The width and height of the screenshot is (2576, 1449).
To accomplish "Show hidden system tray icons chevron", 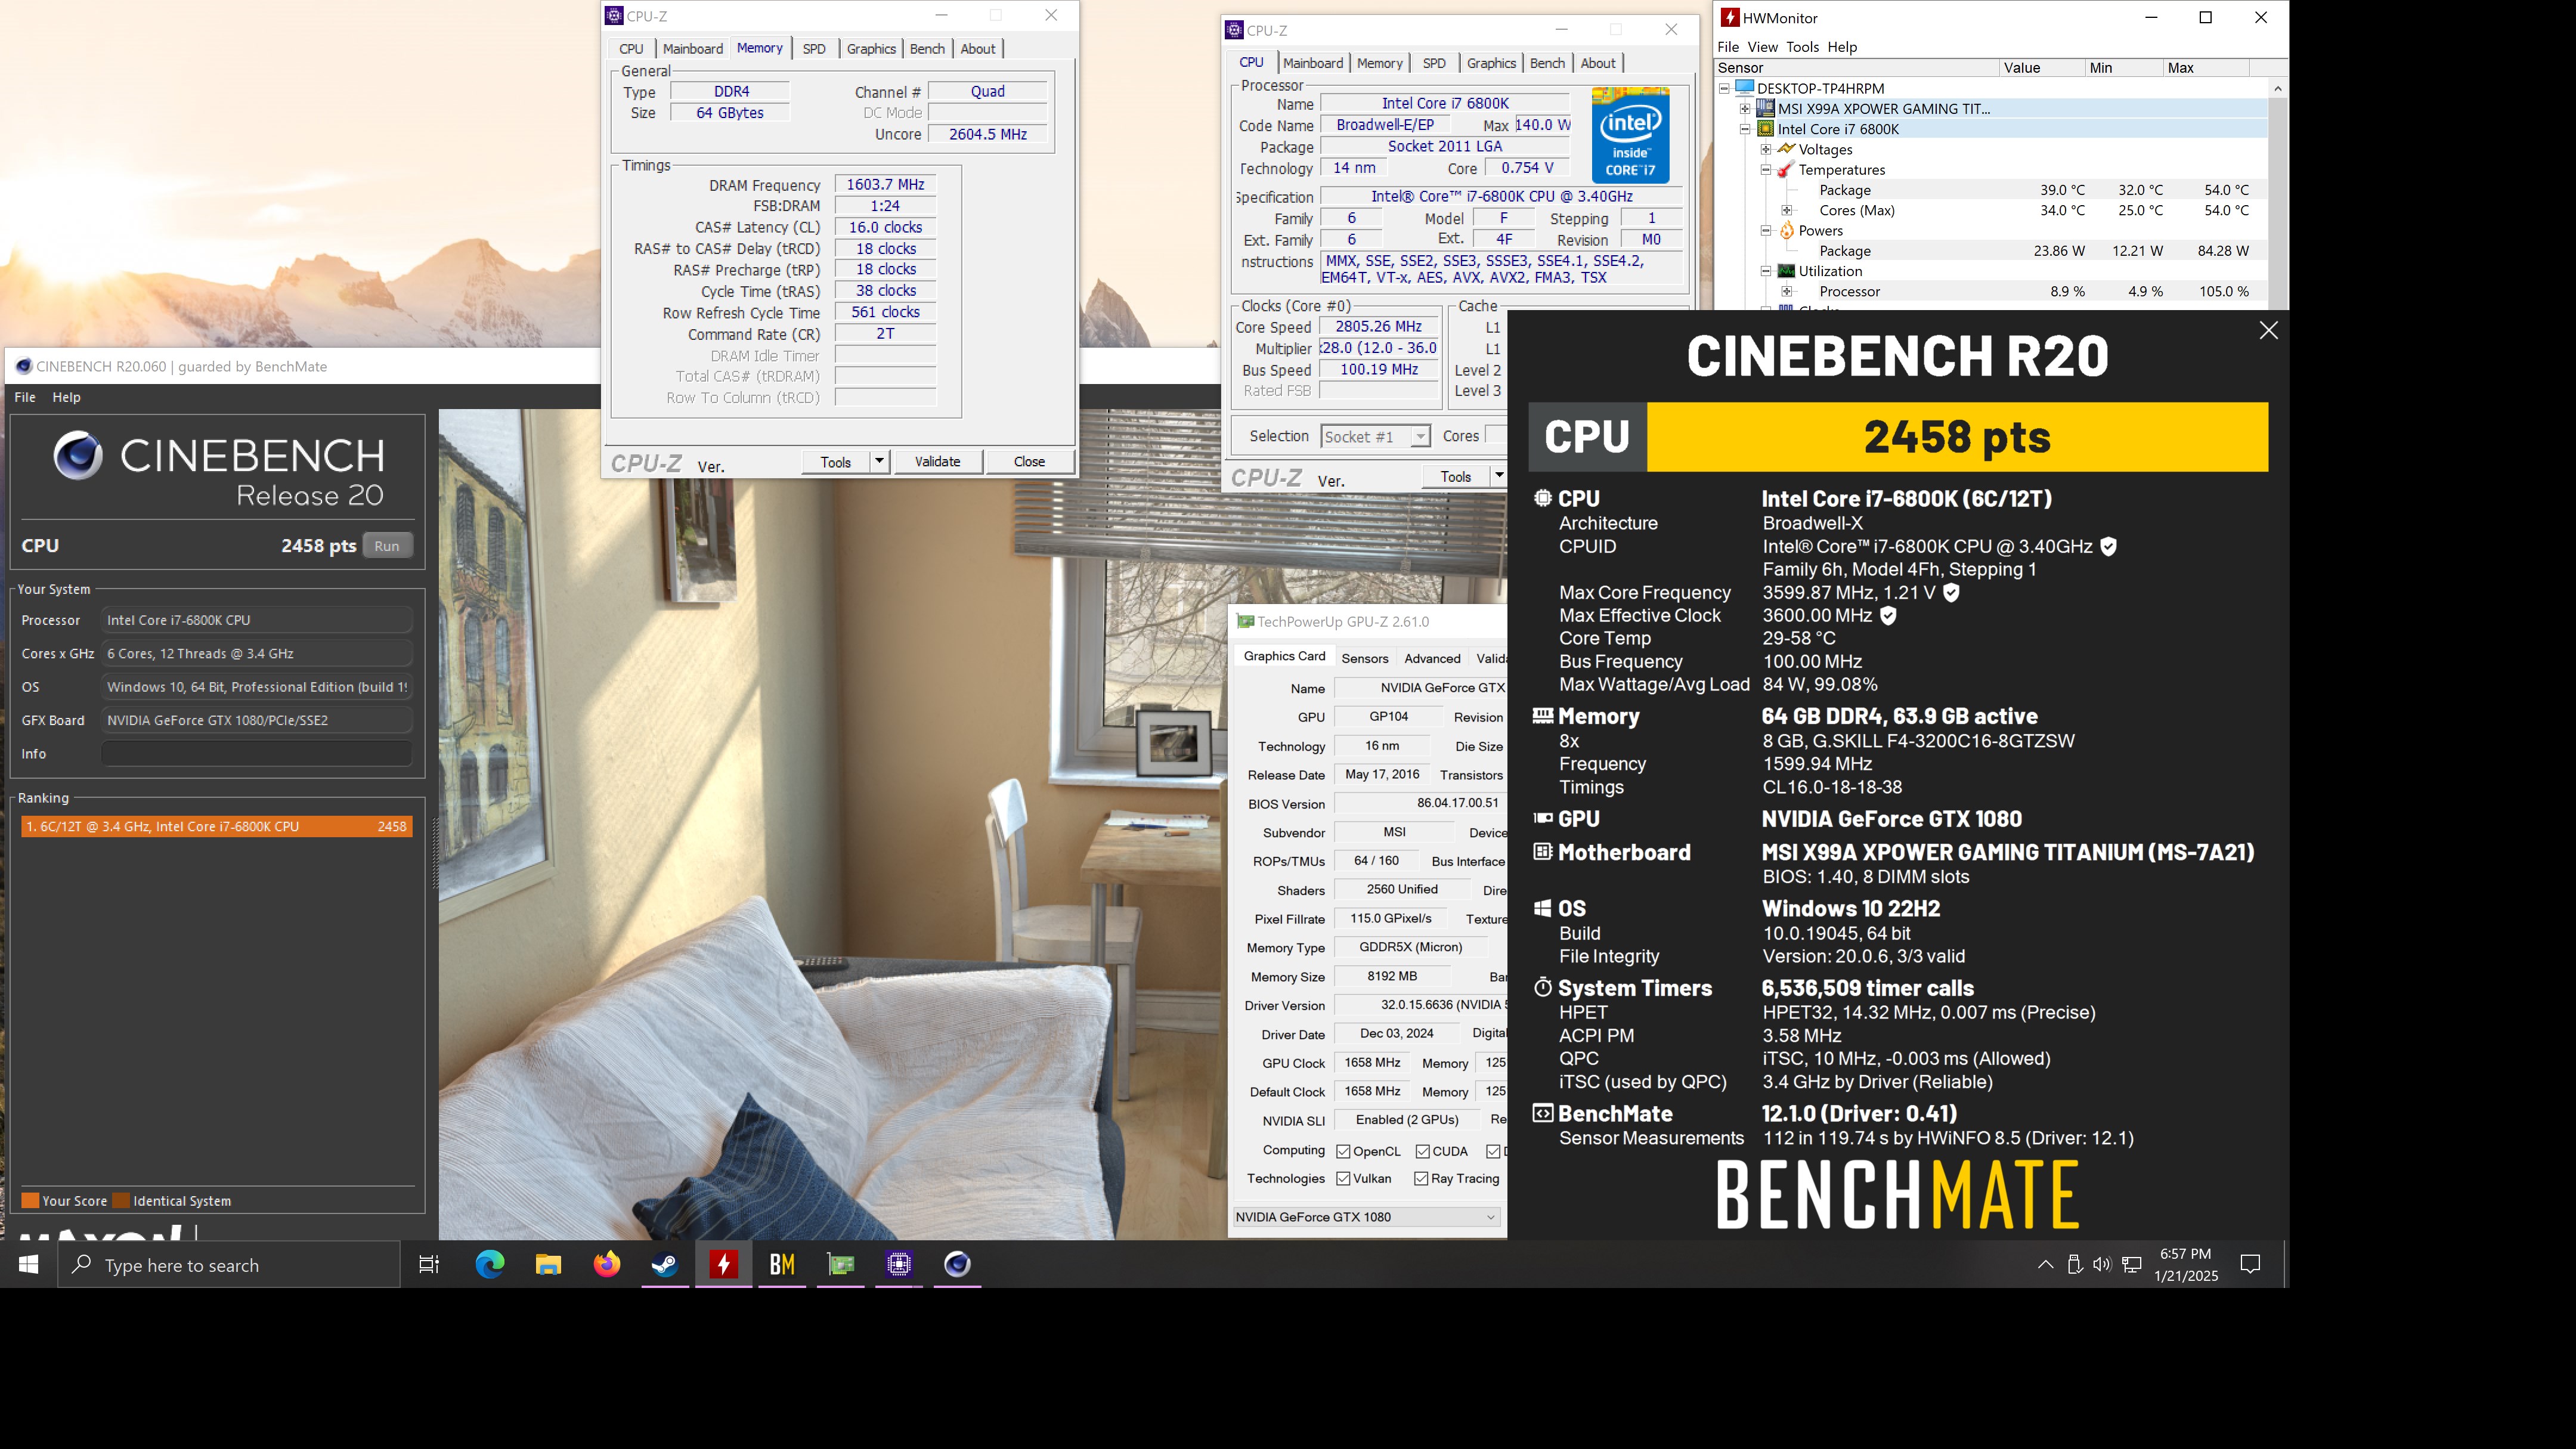I will 2045,1264.
